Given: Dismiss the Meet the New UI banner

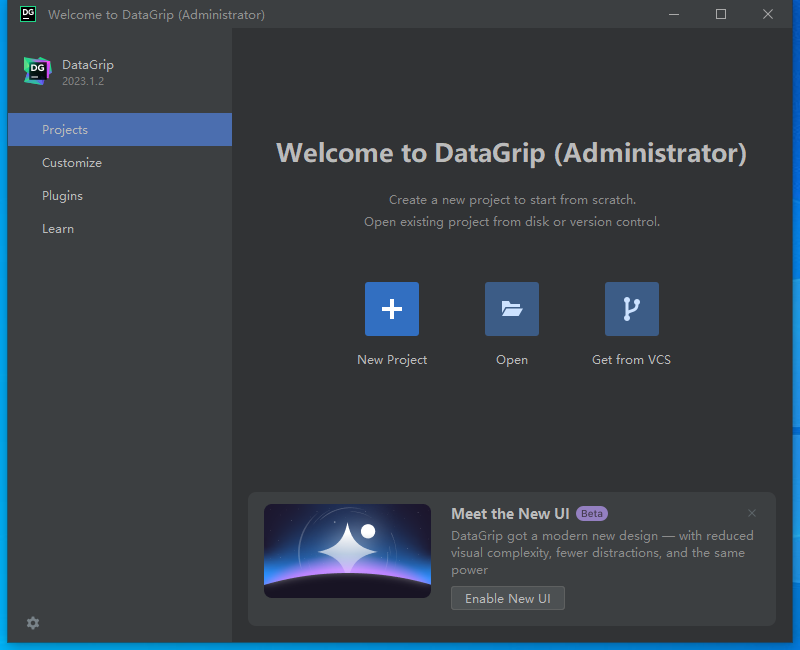Looking at the screenshot, I should pos(751,512).
